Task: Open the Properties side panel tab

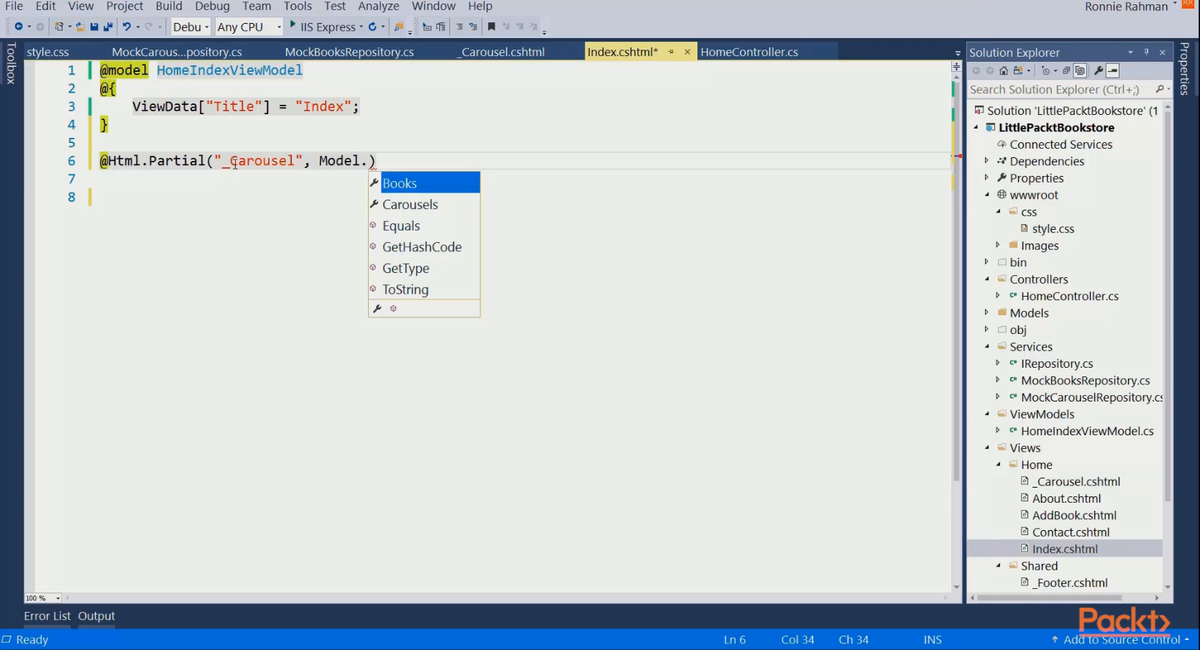Action: 1185,69
